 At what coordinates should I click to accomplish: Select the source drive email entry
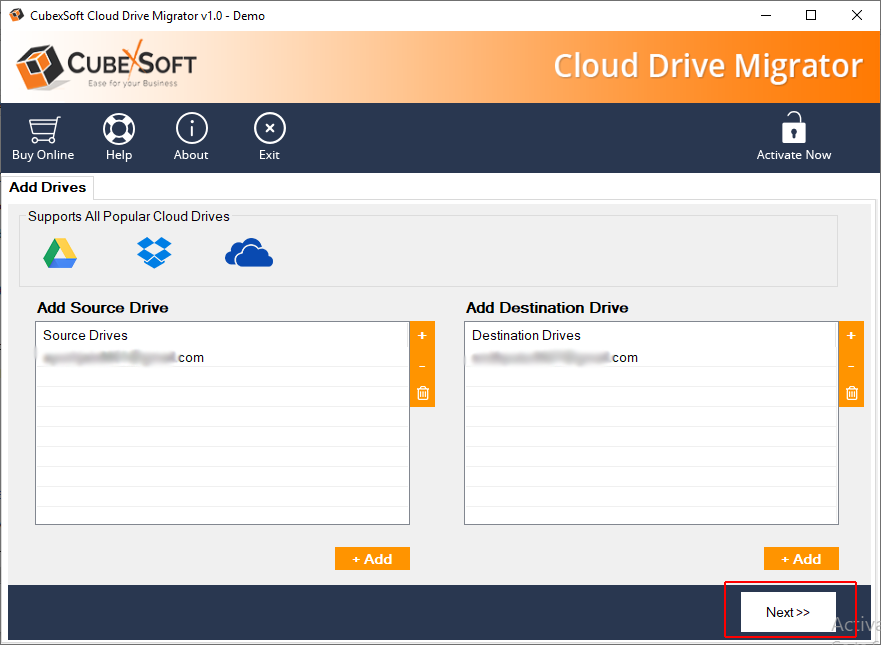coord(123,358)
